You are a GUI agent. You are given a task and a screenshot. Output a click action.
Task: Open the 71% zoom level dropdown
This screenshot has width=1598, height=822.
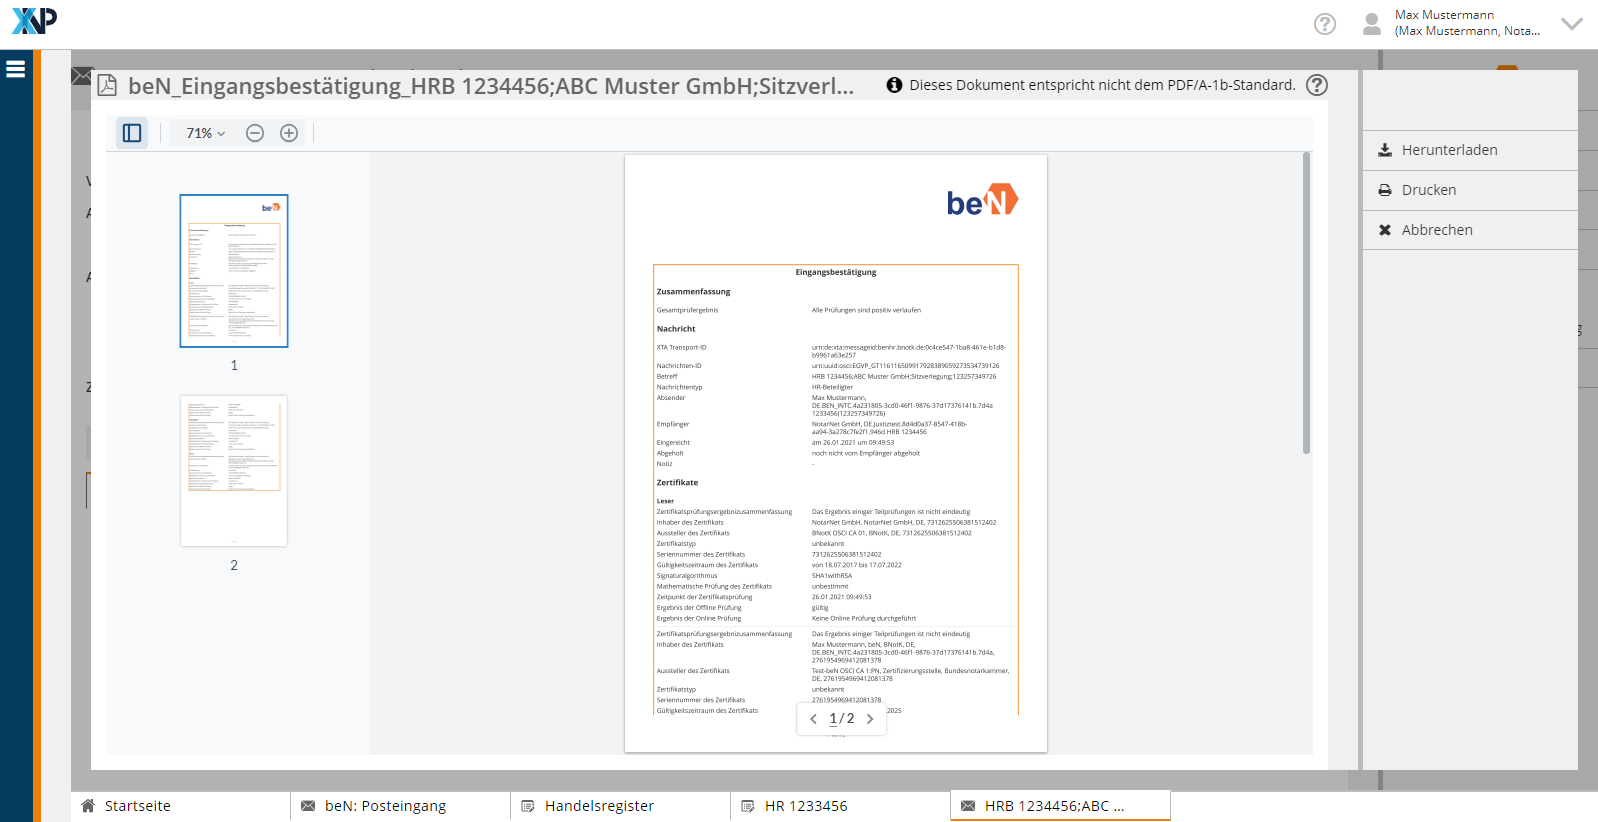tap(206, 133)
